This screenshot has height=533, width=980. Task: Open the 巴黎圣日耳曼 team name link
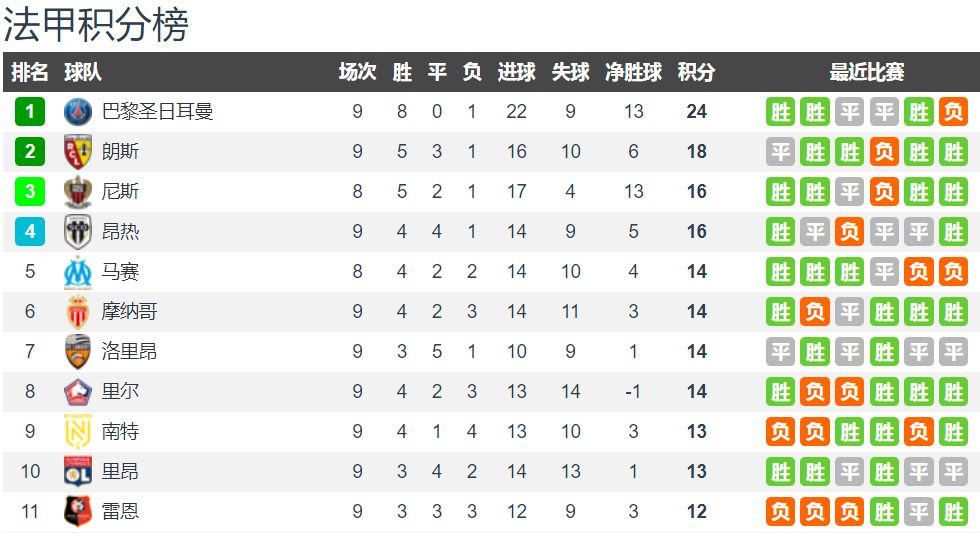coord(157,112)
